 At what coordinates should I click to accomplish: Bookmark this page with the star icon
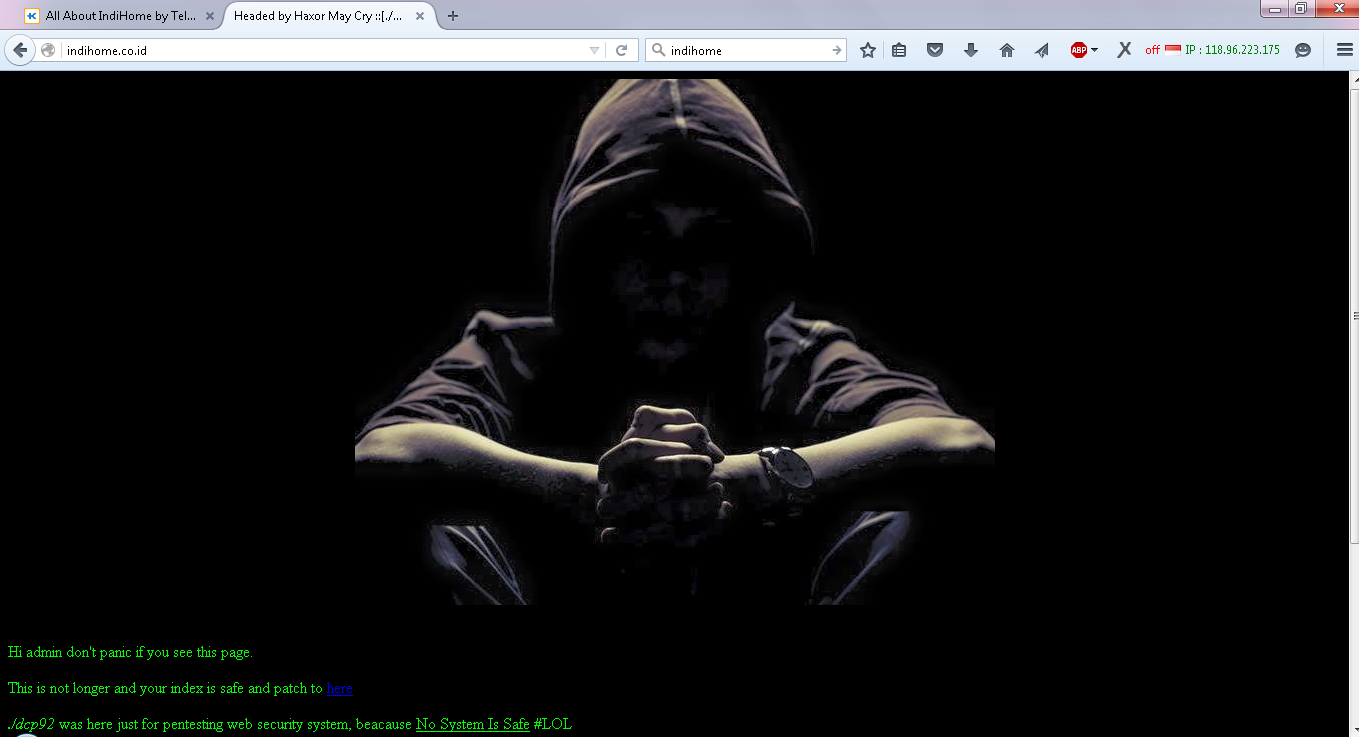(868, 50)
